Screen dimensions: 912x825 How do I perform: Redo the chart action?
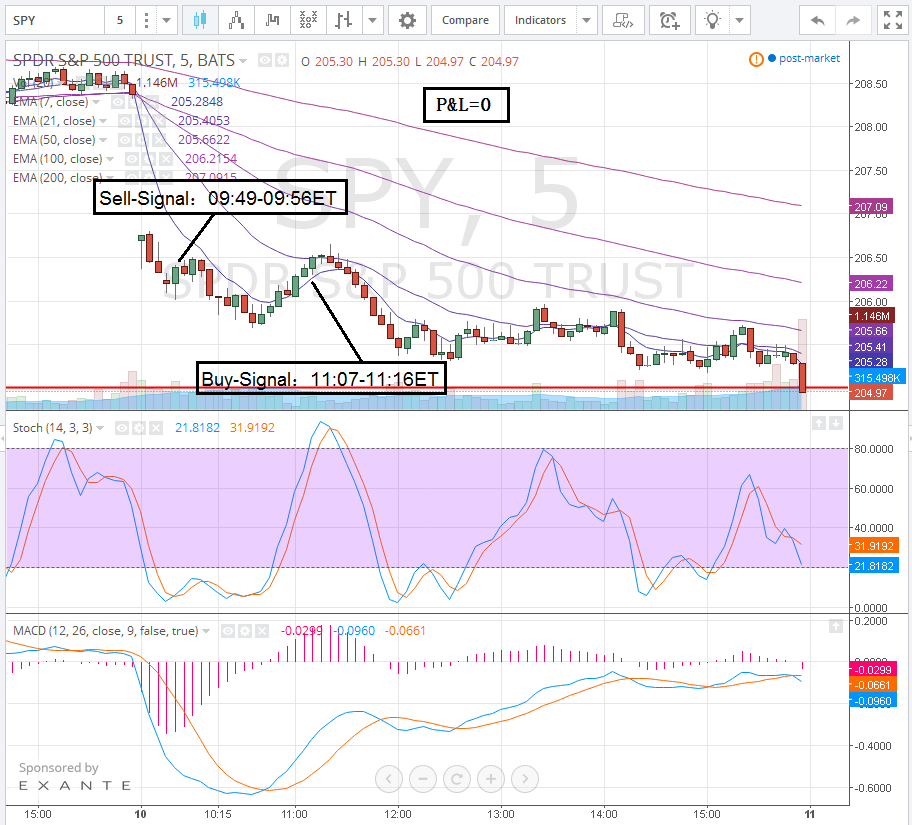tap(853, 20)
